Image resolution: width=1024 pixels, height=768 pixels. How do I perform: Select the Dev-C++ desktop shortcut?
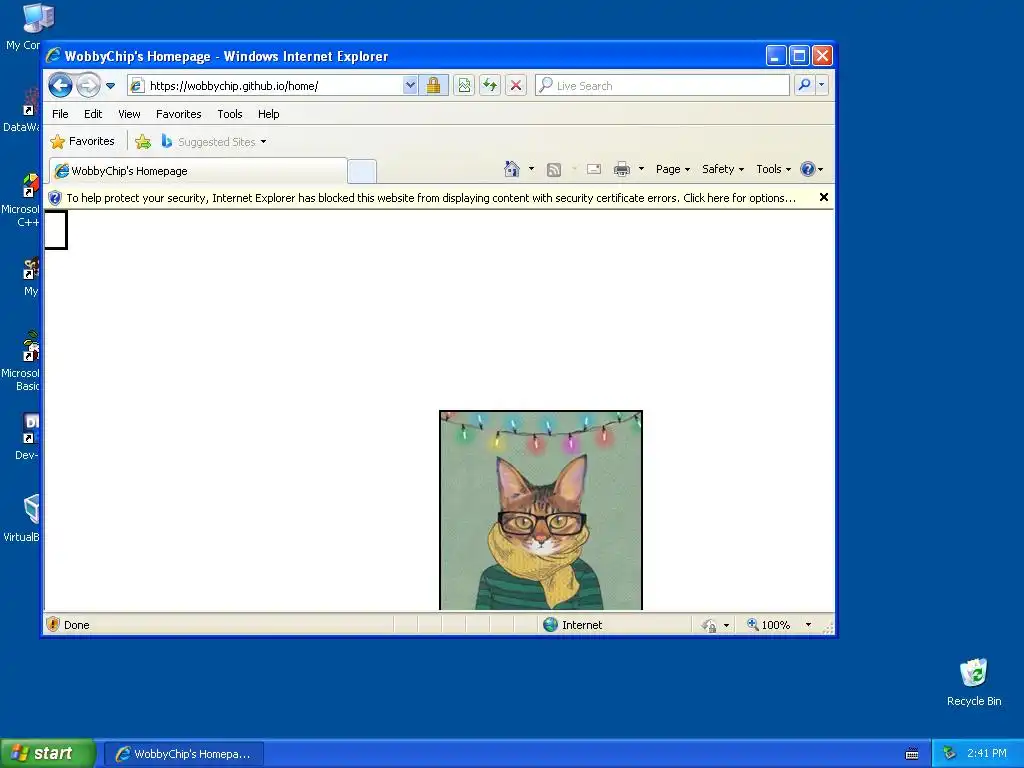(26, 437)
